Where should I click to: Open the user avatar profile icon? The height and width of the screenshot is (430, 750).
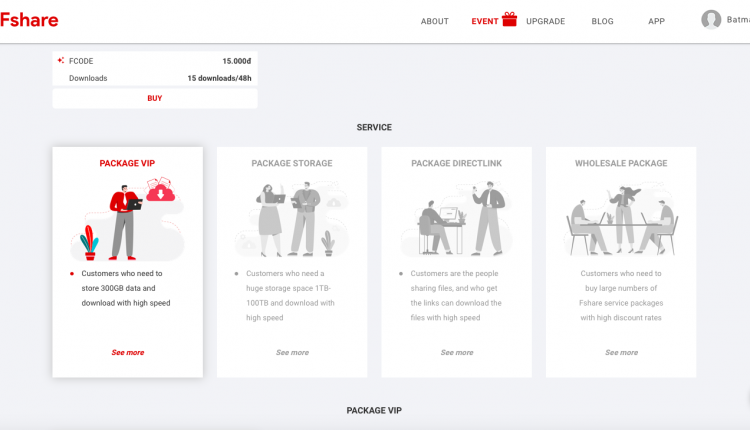(711, 20)
